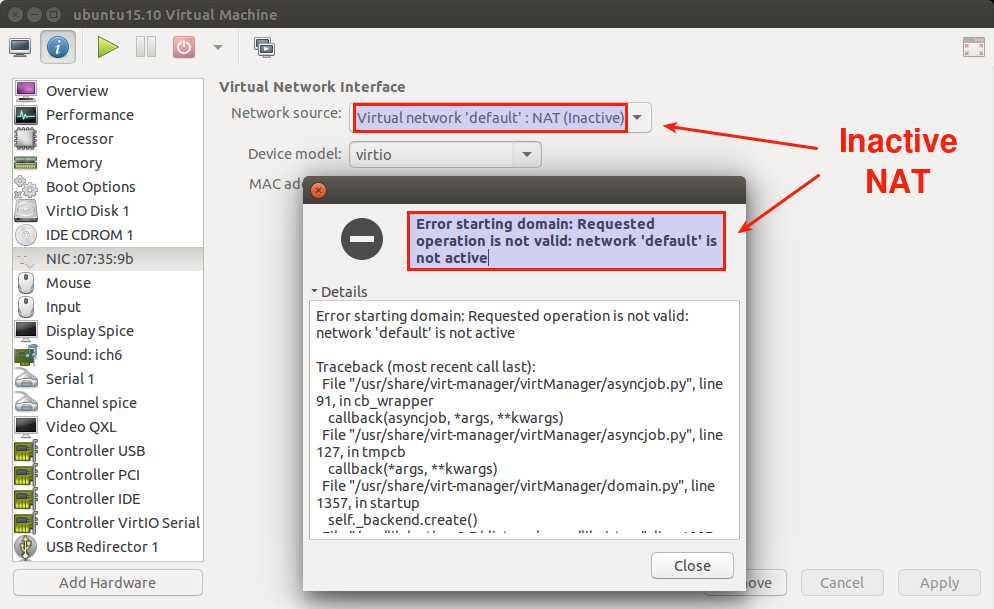Screen dimensions: 994x609
Task: Open the shutdown options dropdown arrow
Action: tap(217, 47)
